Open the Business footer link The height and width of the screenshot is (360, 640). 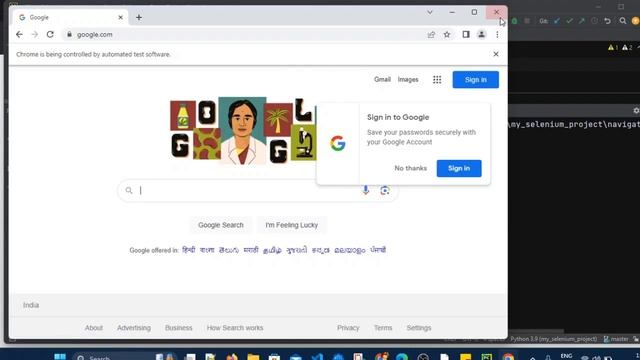point(178,328)
